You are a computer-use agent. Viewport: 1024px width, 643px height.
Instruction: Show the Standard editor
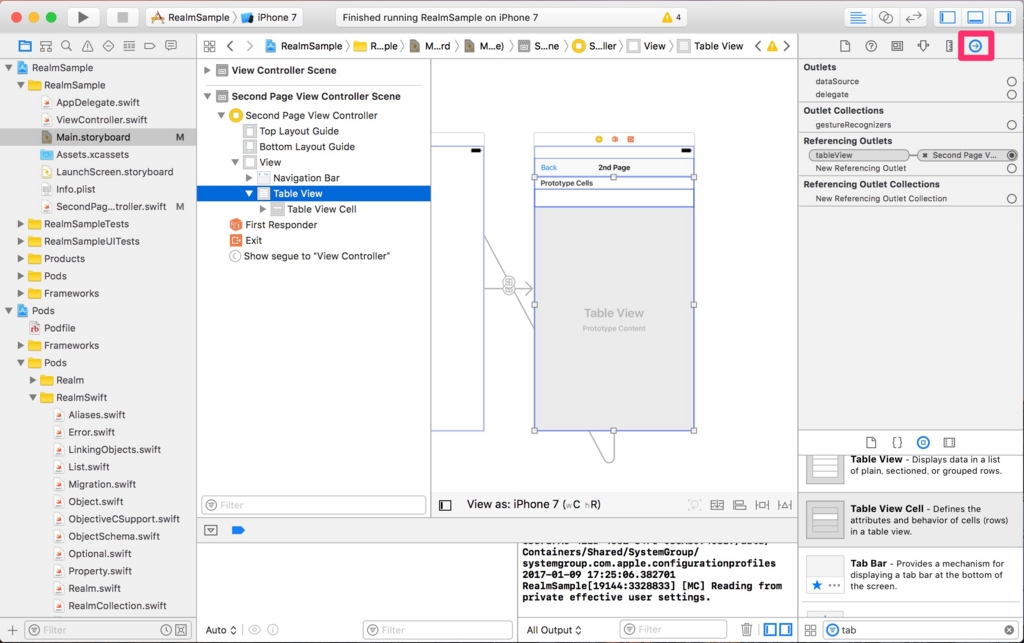click(857, 18)
